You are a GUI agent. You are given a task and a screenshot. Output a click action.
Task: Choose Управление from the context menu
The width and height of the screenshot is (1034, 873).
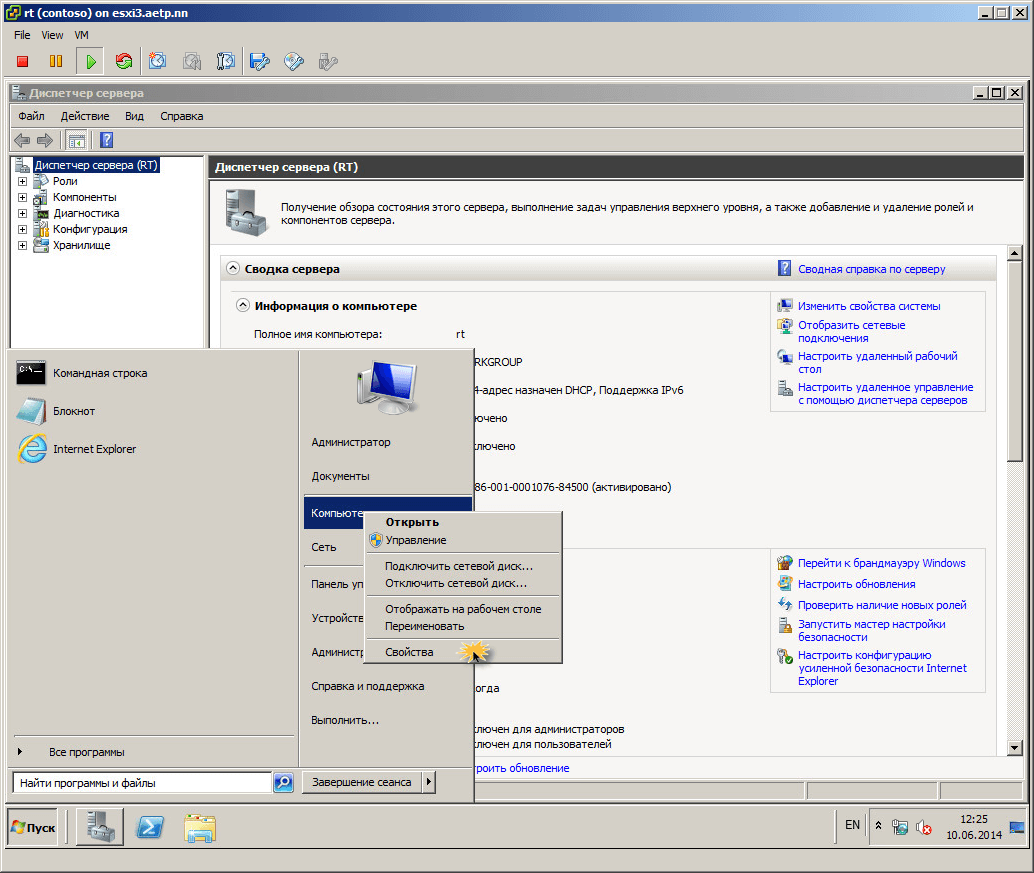[x=415, y=540]
